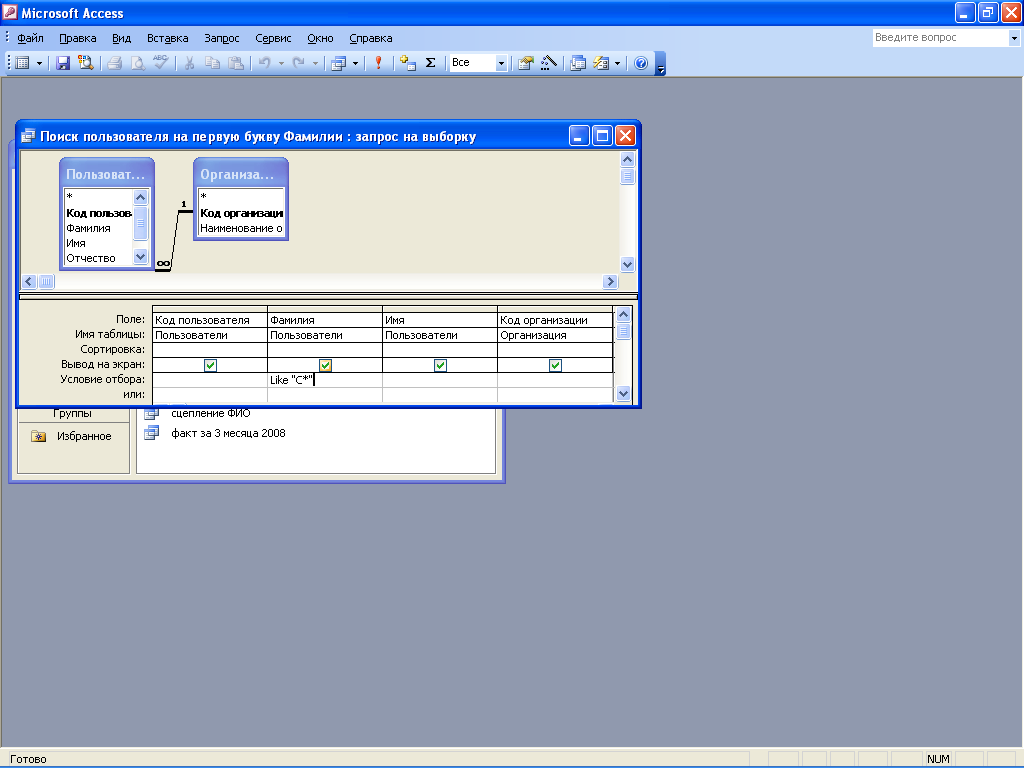Uncheck show for Код организации column
Image resolution: width=1024 pixels, height=768 pixels.
tap(555, 365)
